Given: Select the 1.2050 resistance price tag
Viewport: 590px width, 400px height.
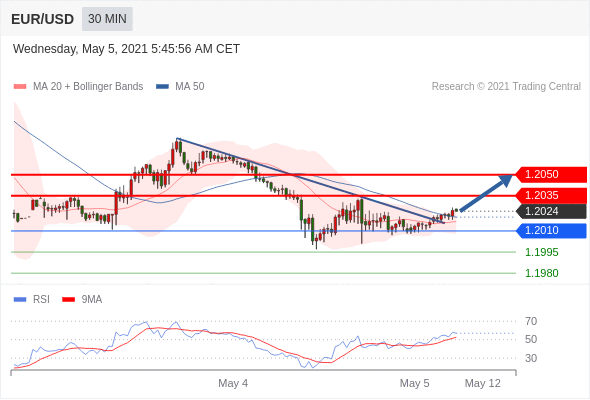Looking at the screenshot, I should click(x=551, y=175).
